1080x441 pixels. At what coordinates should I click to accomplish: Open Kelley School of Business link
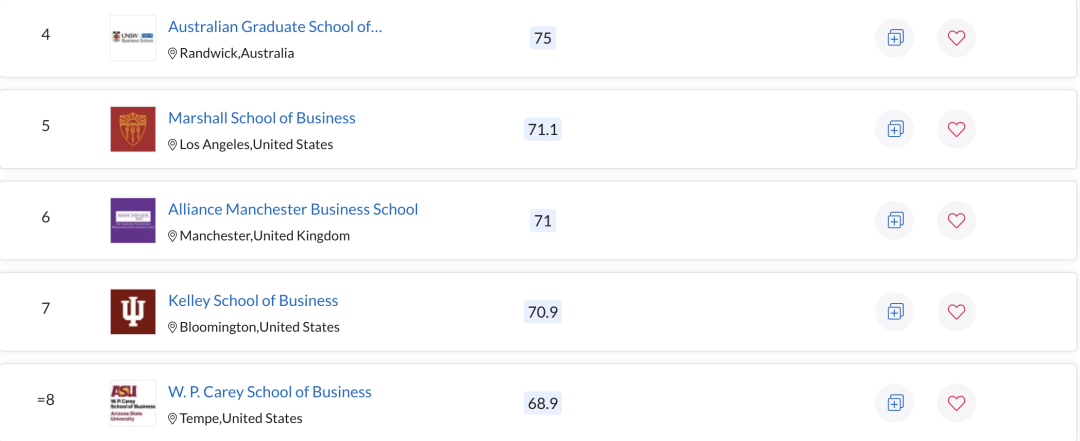[x=253, y=300]
